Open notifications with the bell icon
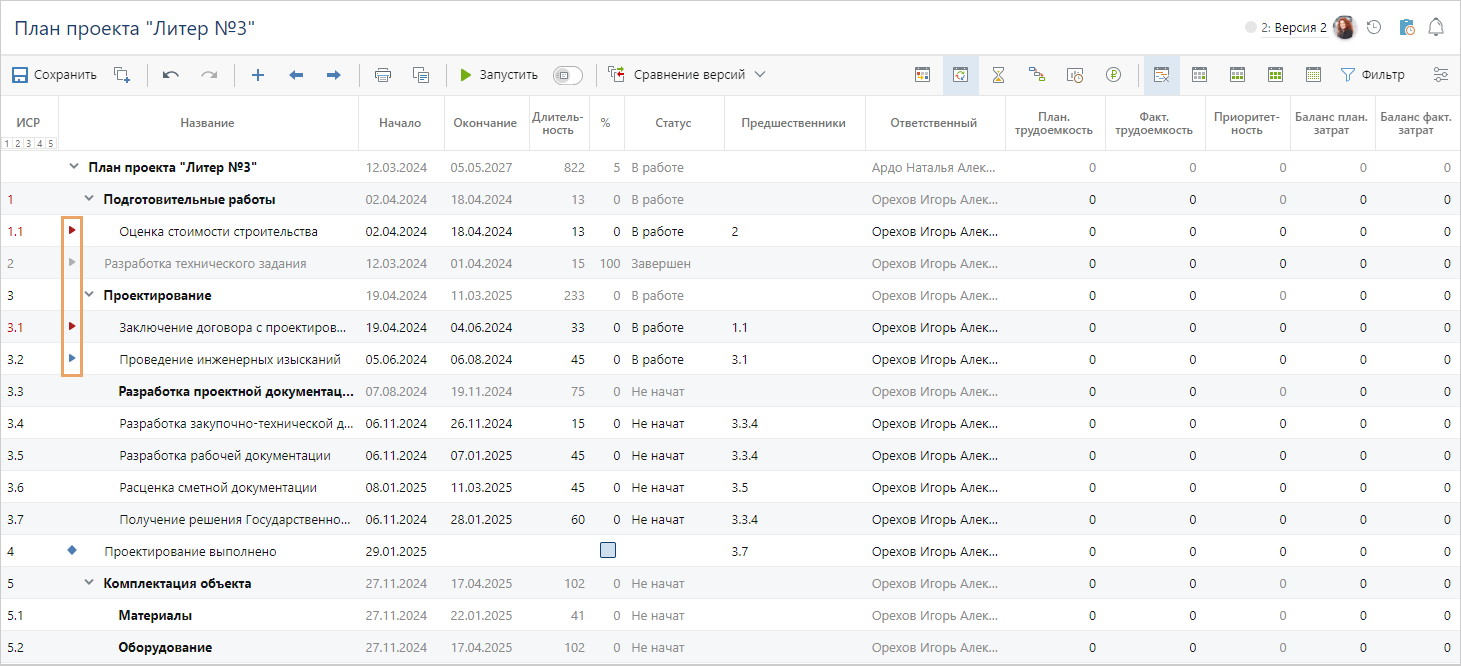1461x666 pixels. [x=1436, y=27]
